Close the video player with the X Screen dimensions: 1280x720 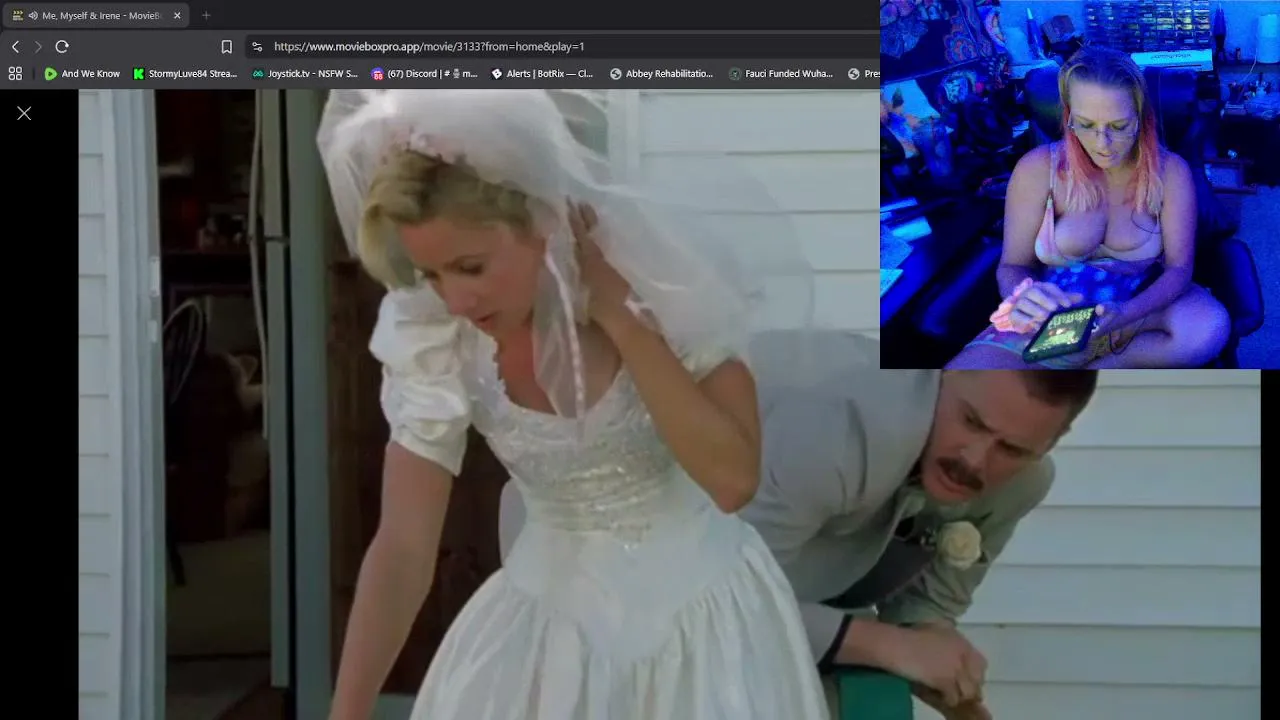24,113
